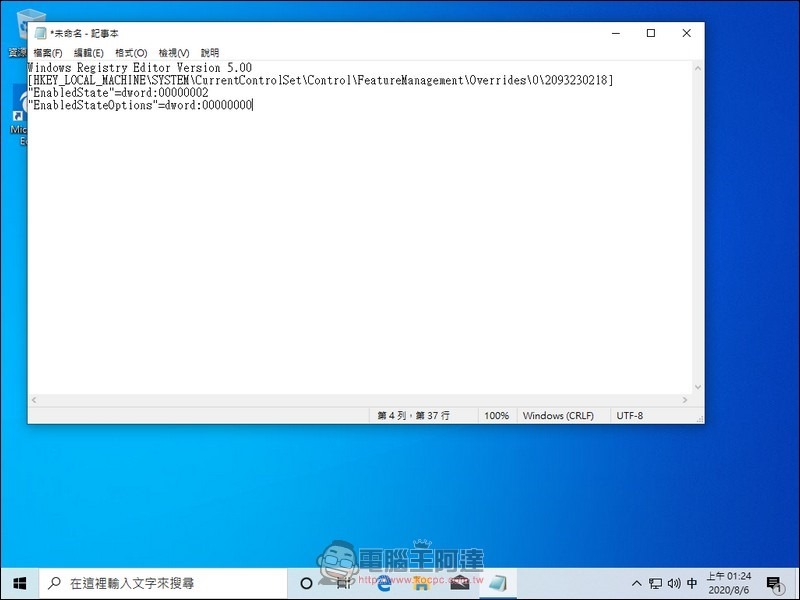
Task: Open the 檔案(F) menu
Action: pos(48,53)
